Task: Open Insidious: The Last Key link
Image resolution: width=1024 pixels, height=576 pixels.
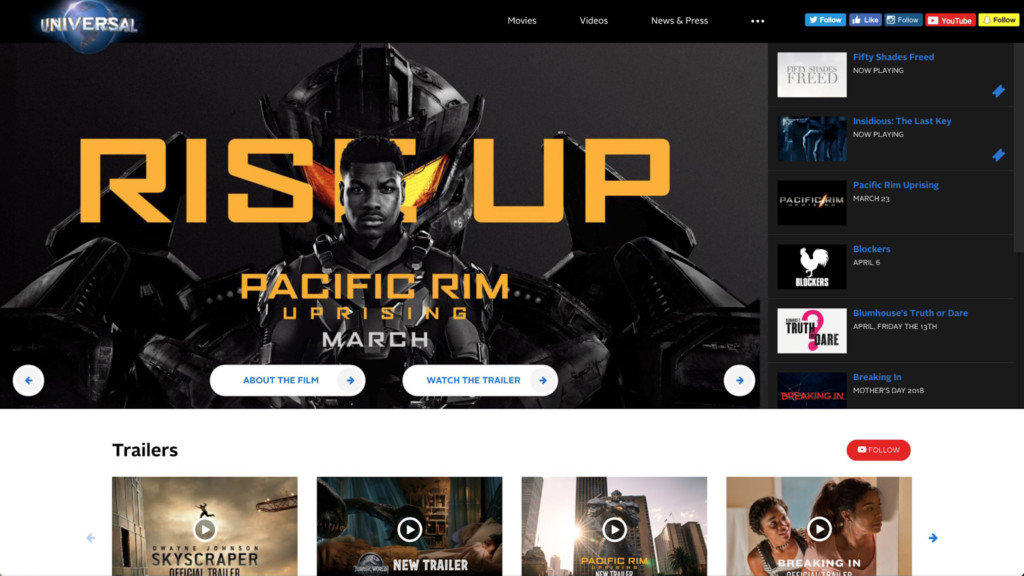Action: pyautogui.click(x=902, y=121)
